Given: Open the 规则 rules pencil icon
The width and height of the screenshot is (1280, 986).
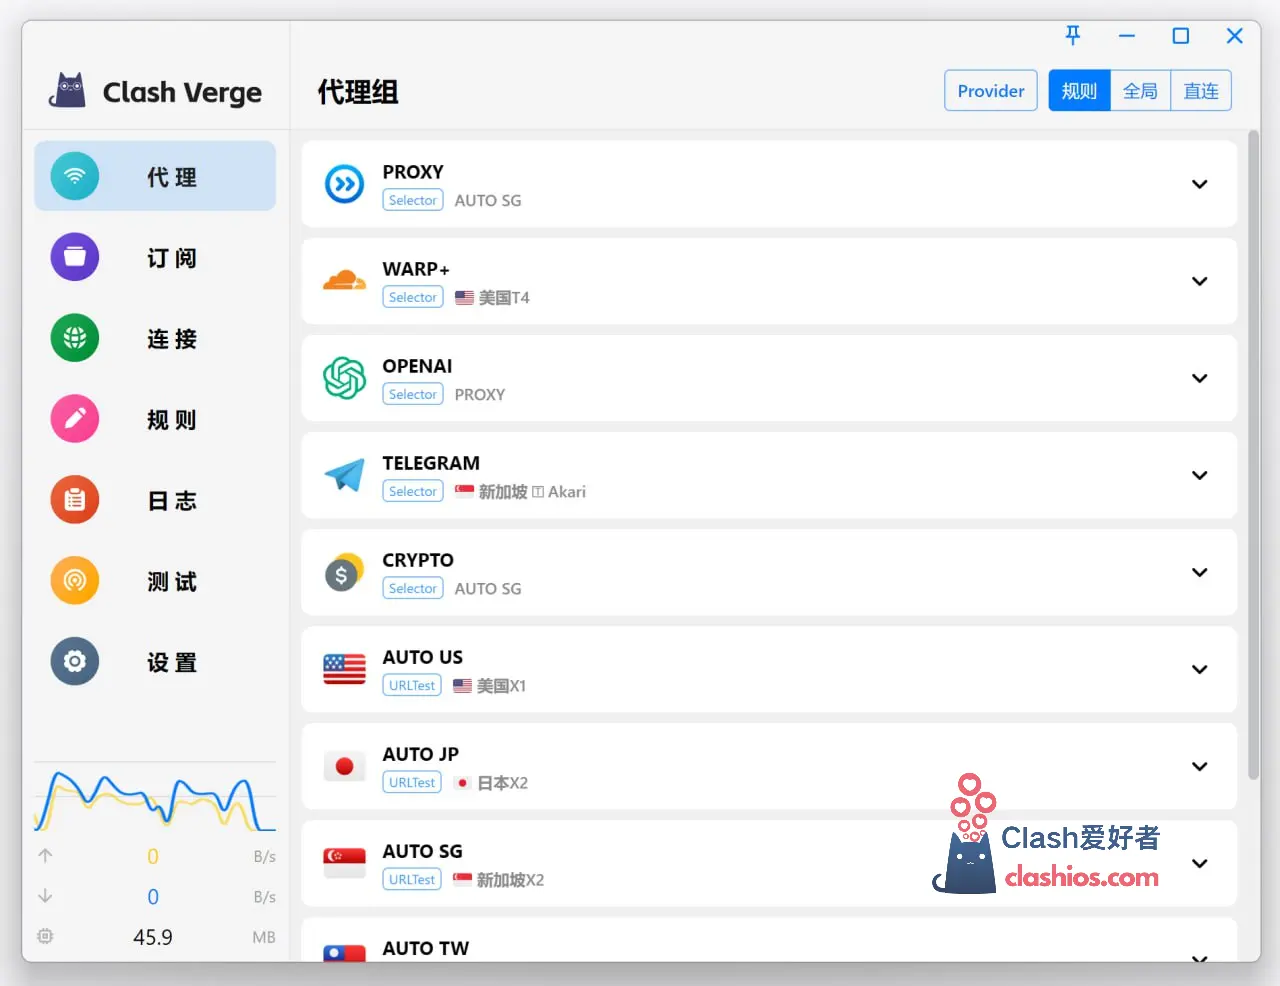Looking at the screenshot, I should pos(75,419).
